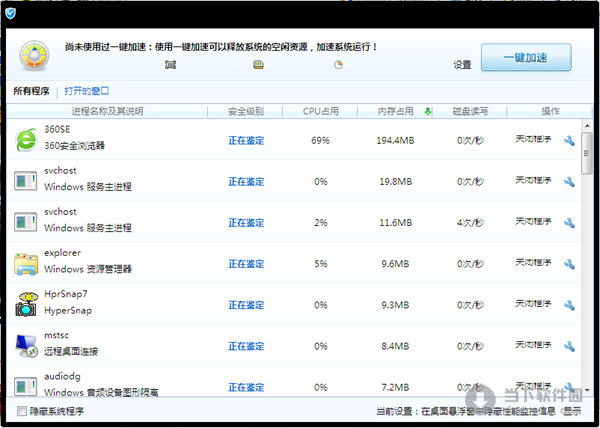Select the audiodg process name
This screenshot has height=428, width=600.
62,377
